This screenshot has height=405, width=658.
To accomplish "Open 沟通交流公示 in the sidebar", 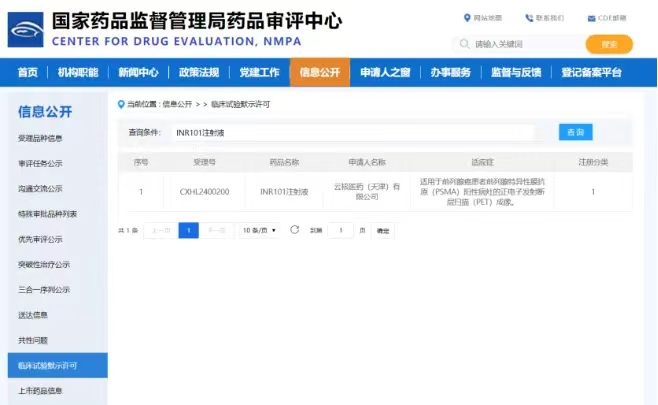I will (40, 188).
